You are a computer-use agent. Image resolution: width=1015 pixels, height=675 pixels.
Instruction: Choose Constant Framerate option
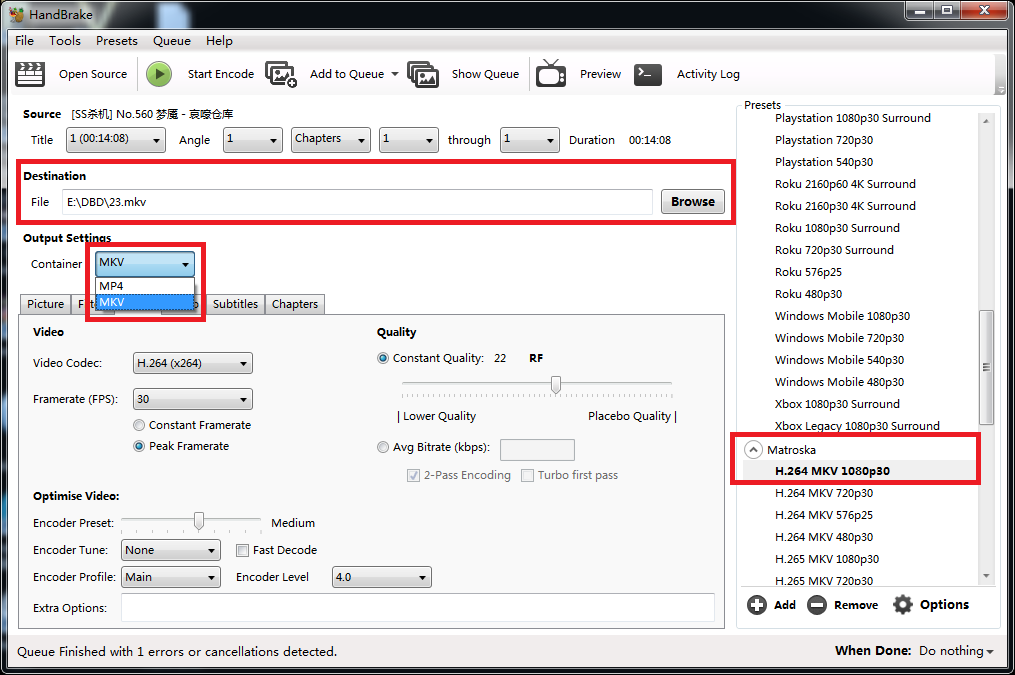pos(139,425)
